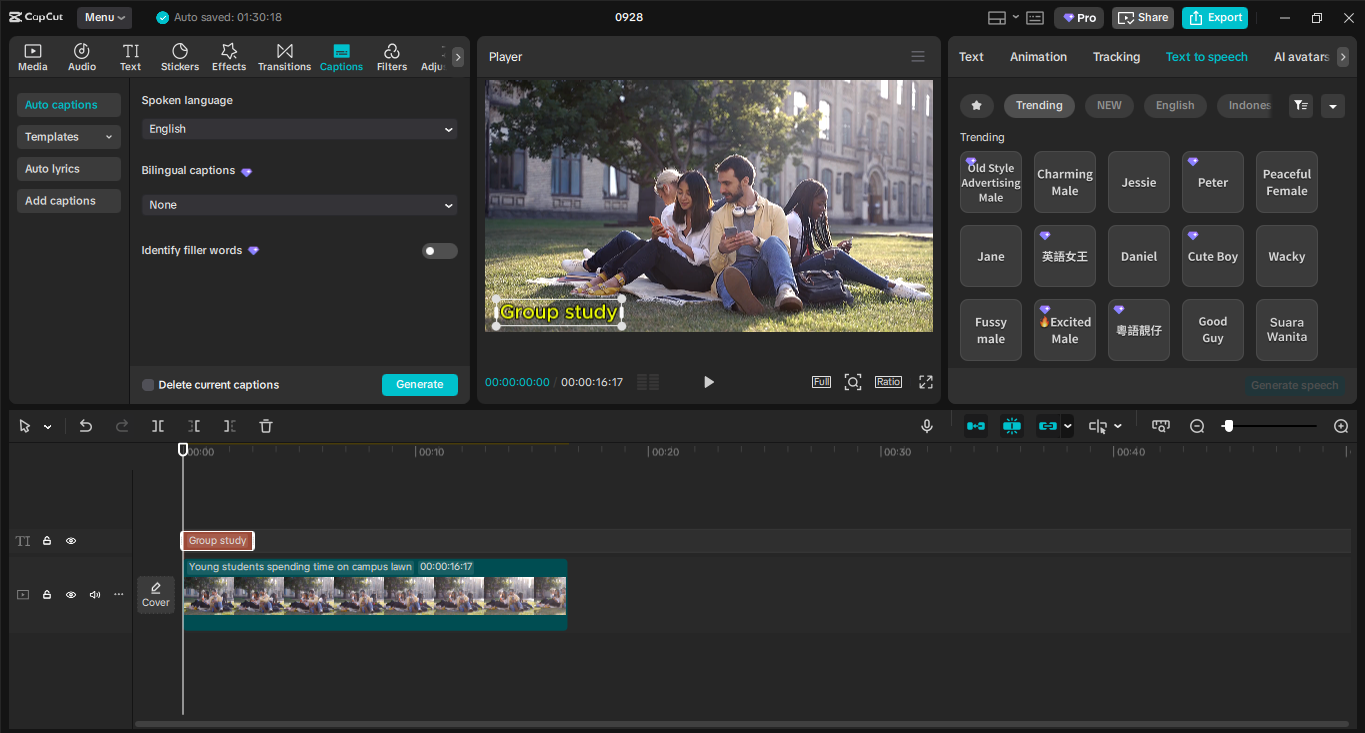Screen dimensions: 1365x733
Task: Open the Text to speech tab
Action: 1206,57
